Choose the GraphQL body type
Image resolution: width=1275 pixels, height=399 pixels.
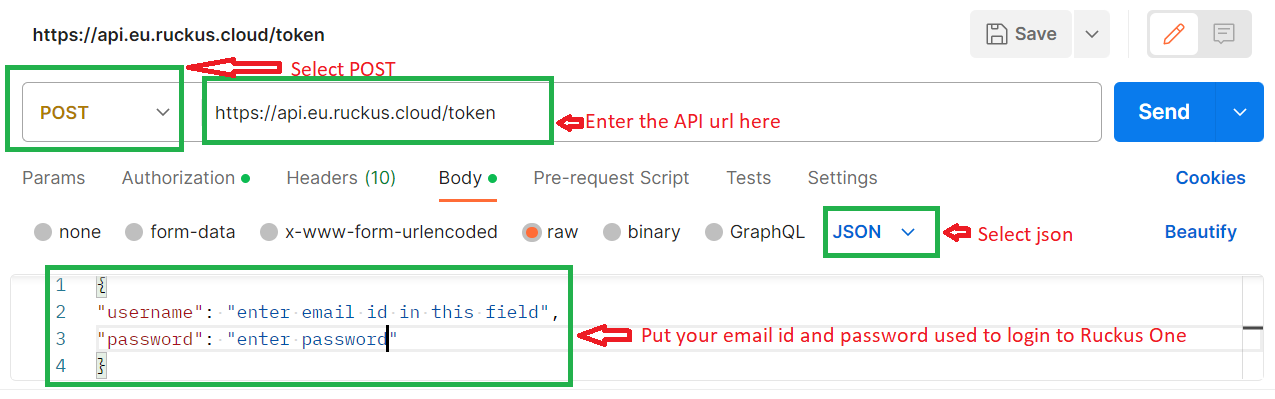tap(755, 232)
